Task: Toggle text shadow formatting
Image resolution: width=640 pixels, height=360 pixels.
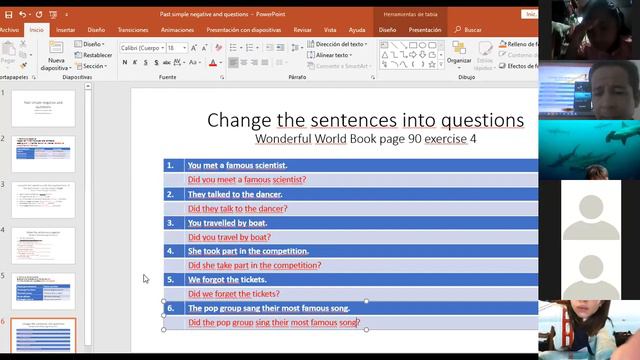Action: click(x=156, y=62)
